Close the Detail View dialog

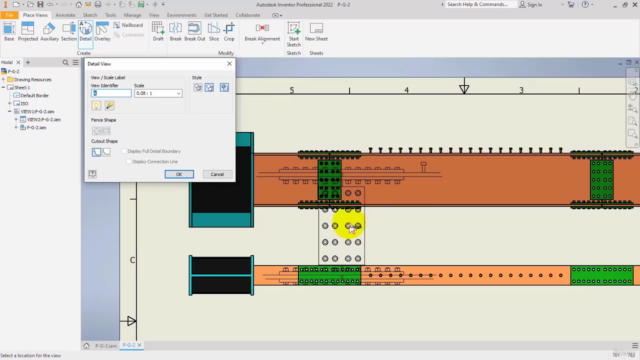(229, 64)
